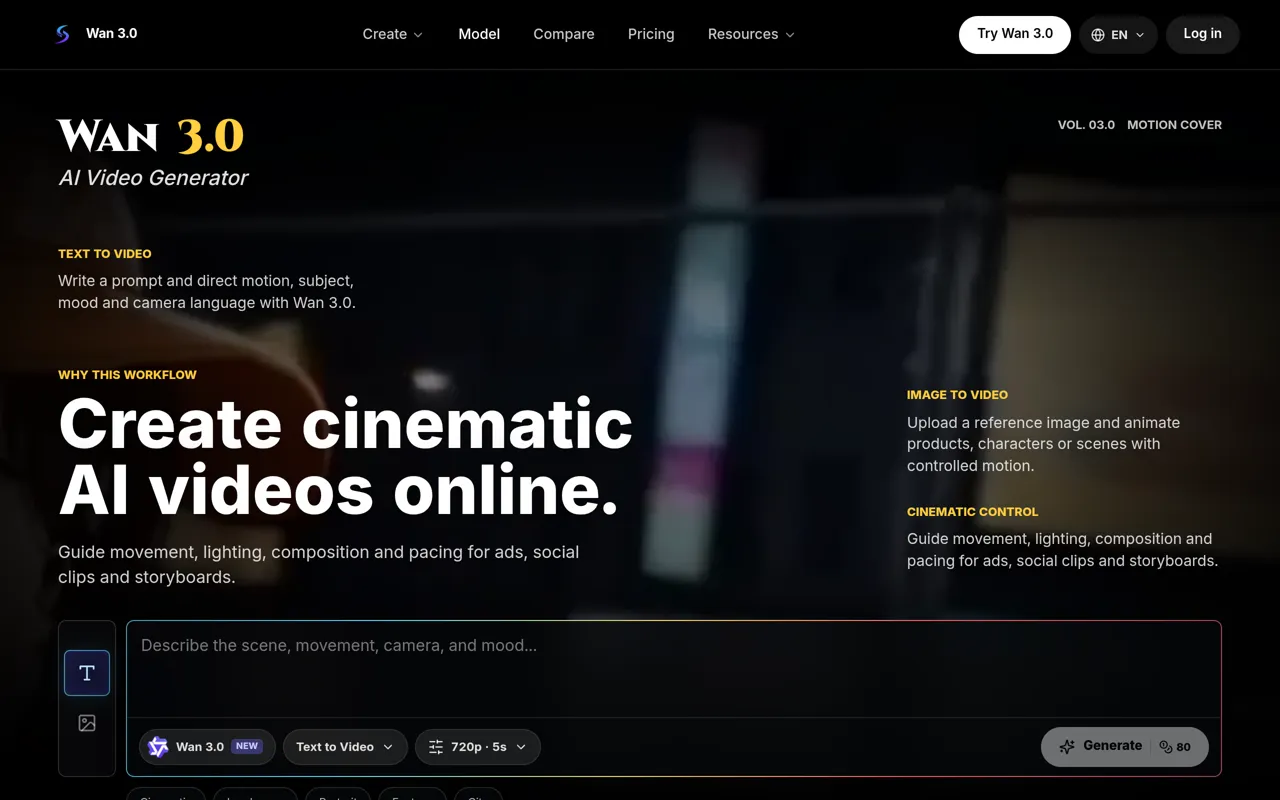Viewport: 1280px width, 800px height.
Task: Open the Text to Video dropdown
Action: click(345, 747)
